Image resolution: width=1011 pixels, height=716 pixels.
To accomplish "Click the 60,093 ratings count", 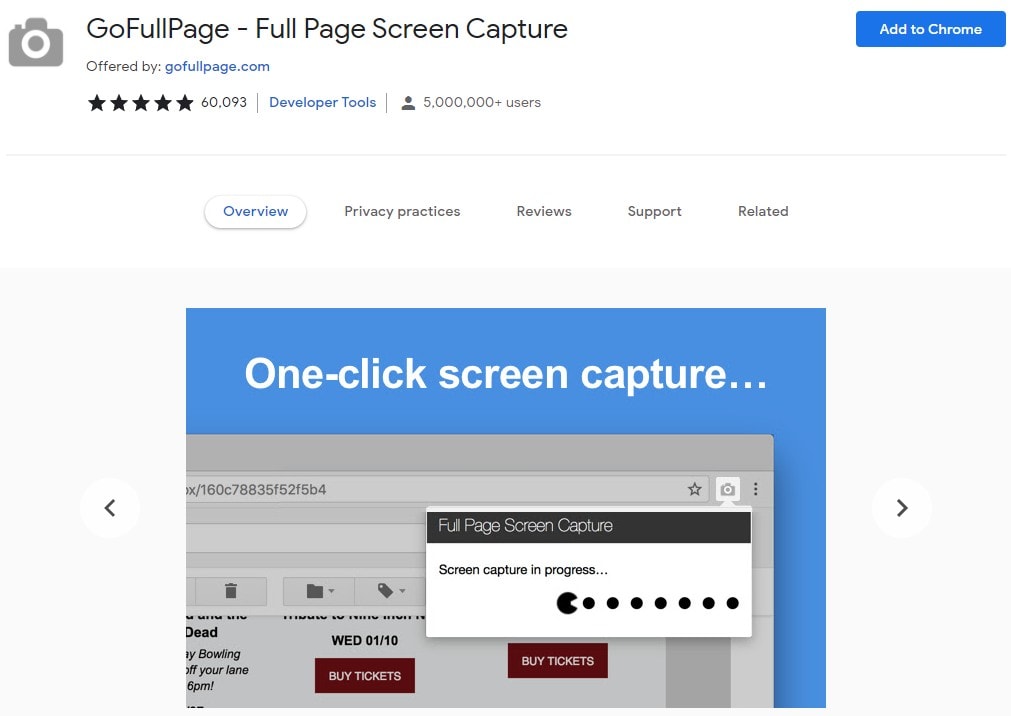I will 224,103.
